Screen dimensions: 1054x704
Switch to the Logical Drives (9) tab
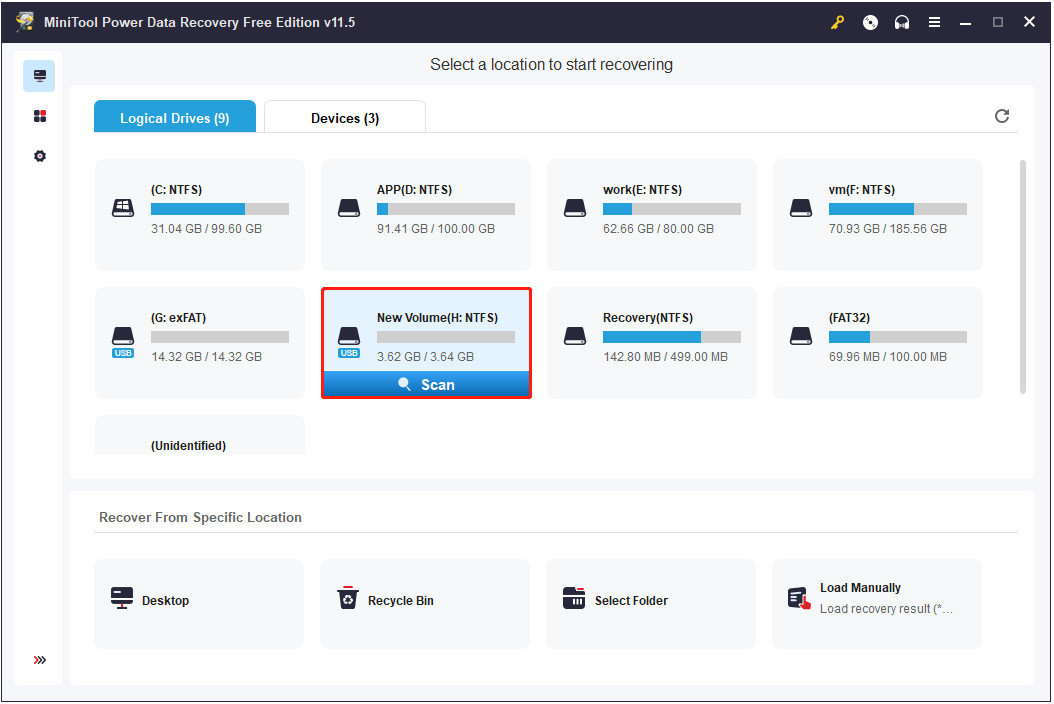point(175,116)
